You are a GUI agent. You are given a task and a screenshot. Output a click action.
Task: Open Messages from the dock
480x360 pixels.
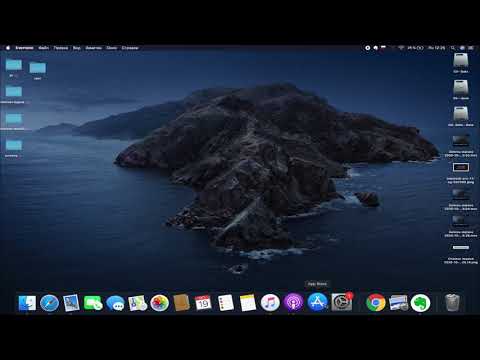(115, 303)
